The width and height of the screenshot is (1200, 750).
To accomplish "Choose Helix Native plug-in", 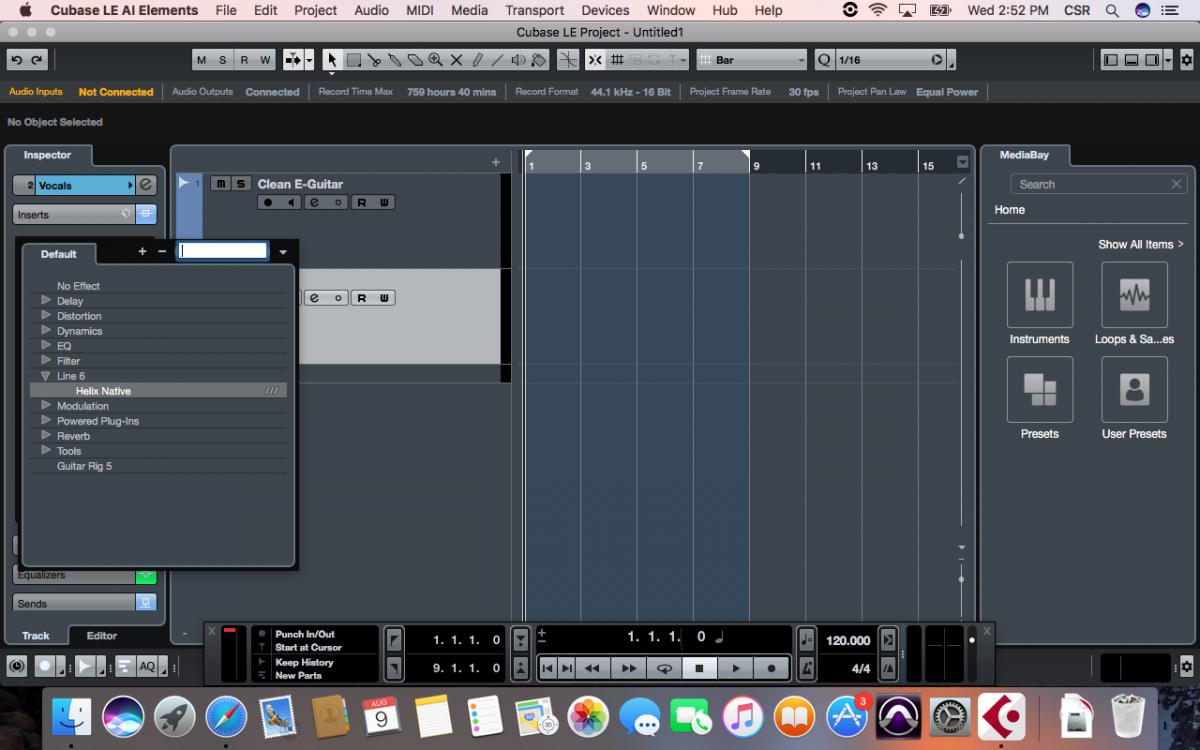I will click(x=103, y=391).
